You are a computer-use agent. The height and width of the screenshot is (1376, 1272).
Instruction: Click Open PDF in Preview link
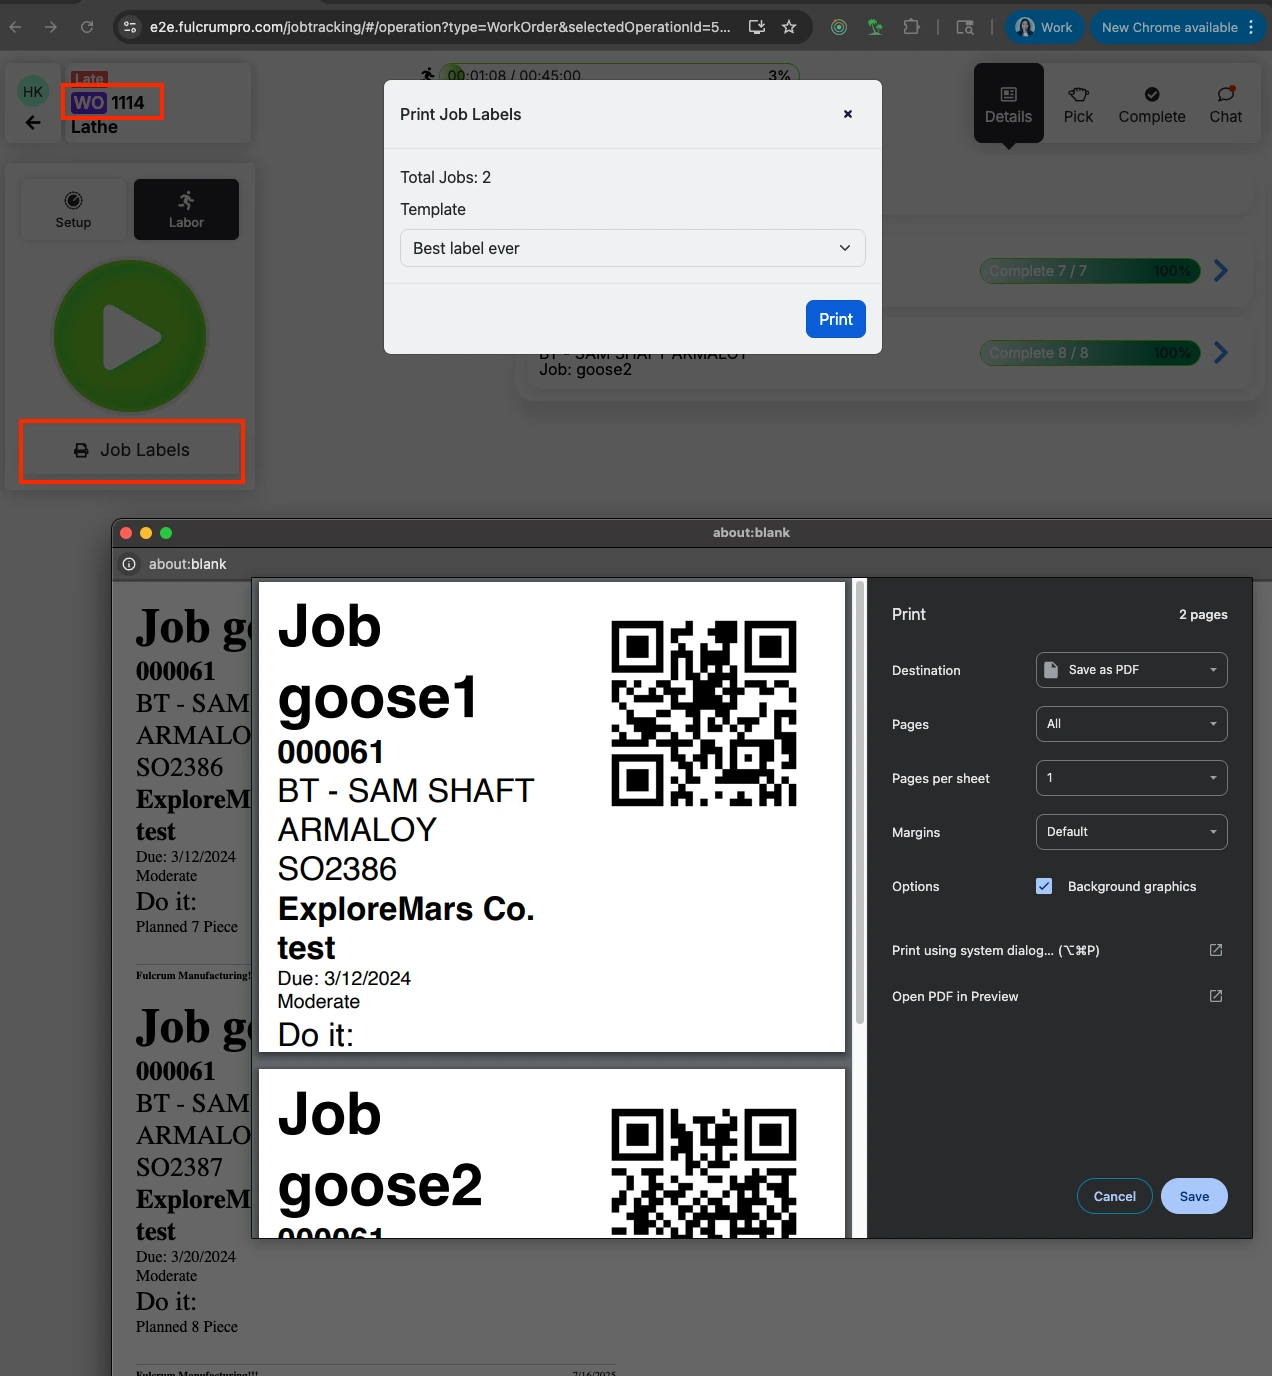click(955, 996)
